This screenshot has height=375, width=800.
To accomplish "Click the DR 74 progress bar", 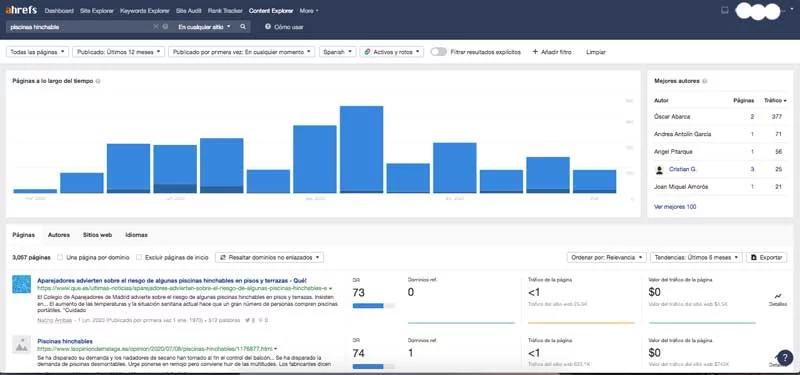I will 373,366.
